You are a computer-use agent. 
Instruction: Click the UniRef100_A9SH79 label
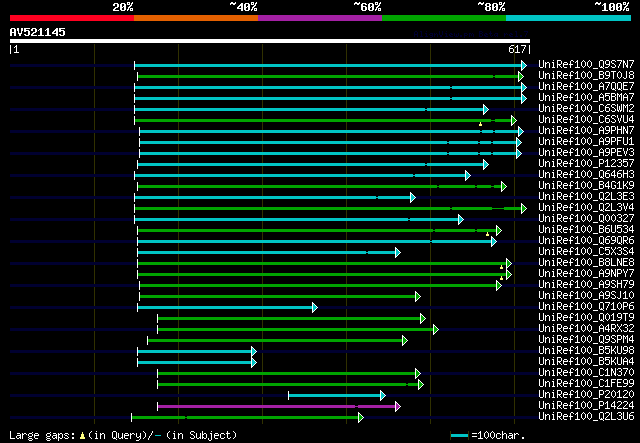pyautogui.click(x=586, y=285)
